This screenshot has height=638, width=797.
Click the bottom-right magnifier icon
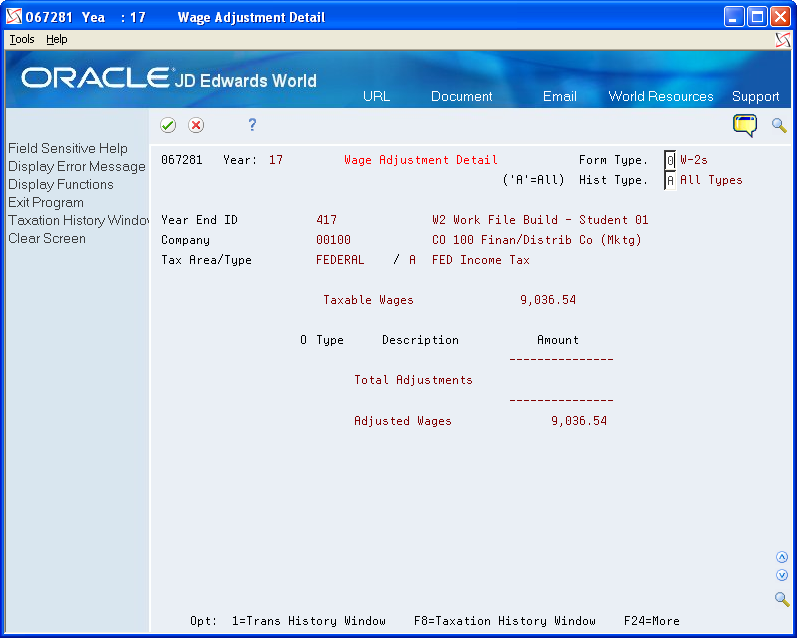coord(782,598)
